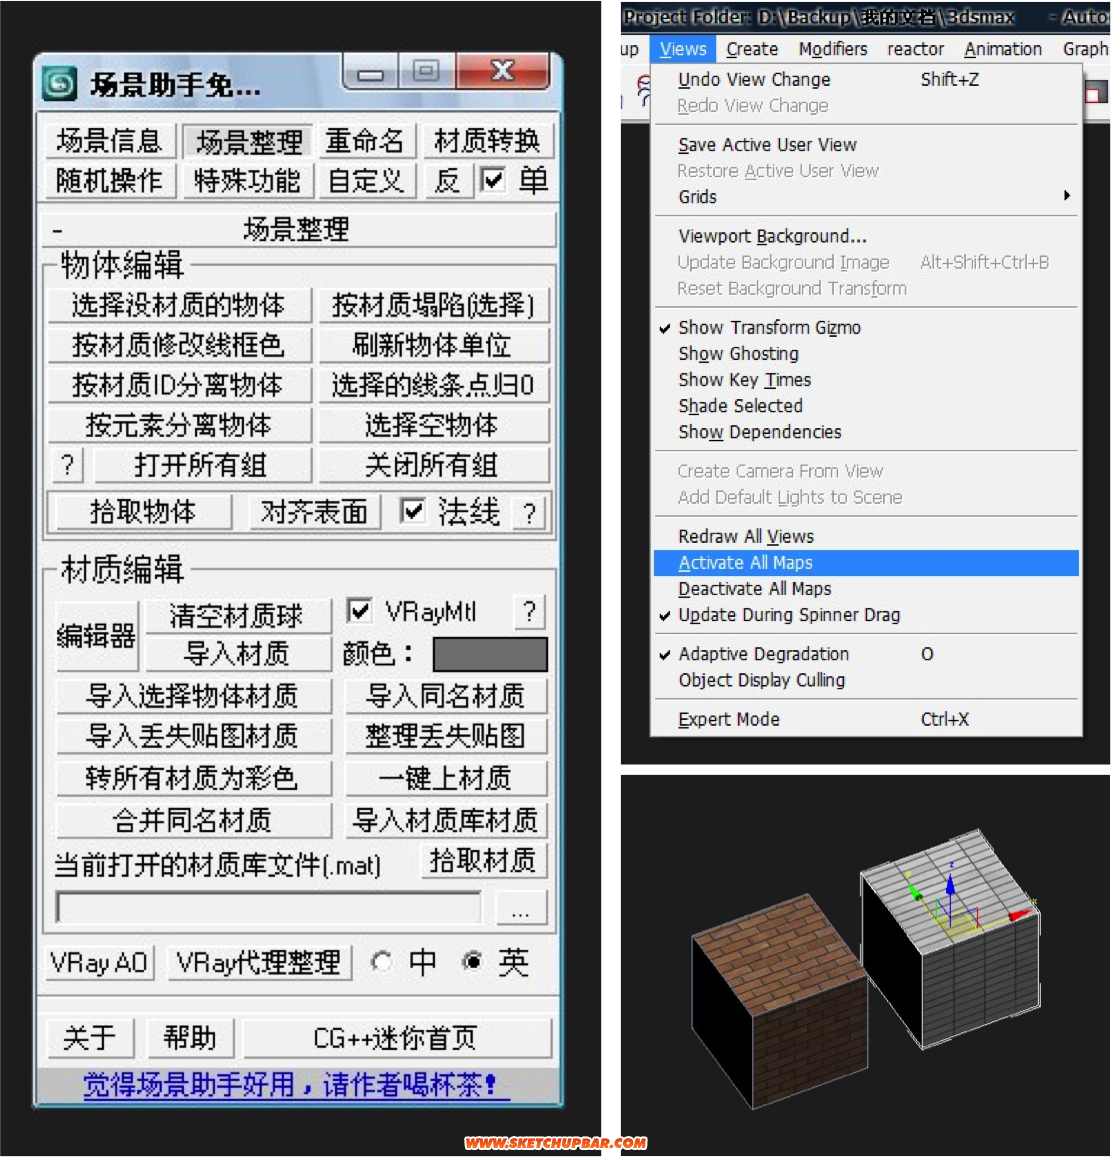Open the gray 颜色 swatch

click(490, 654)
